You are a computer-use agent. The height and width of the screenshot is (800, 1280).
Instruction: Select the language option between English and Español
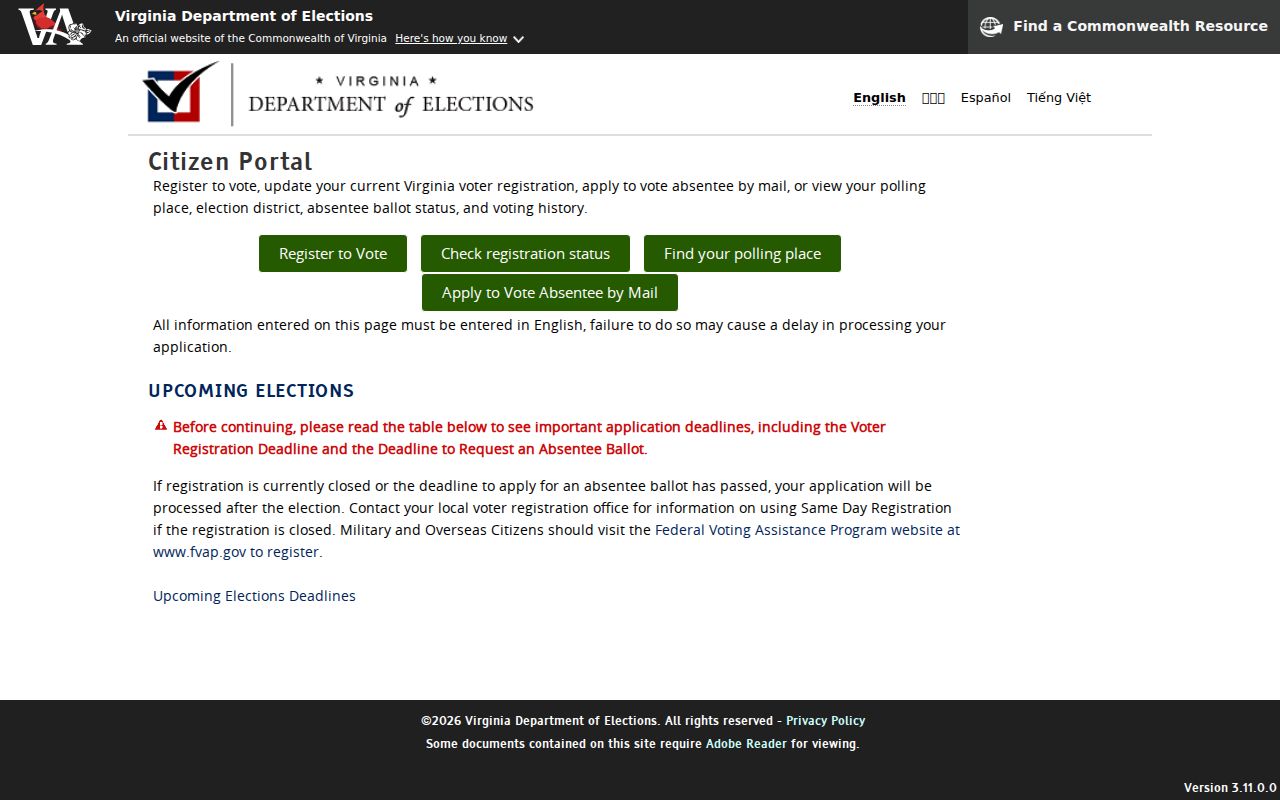(x=933, y=98)
